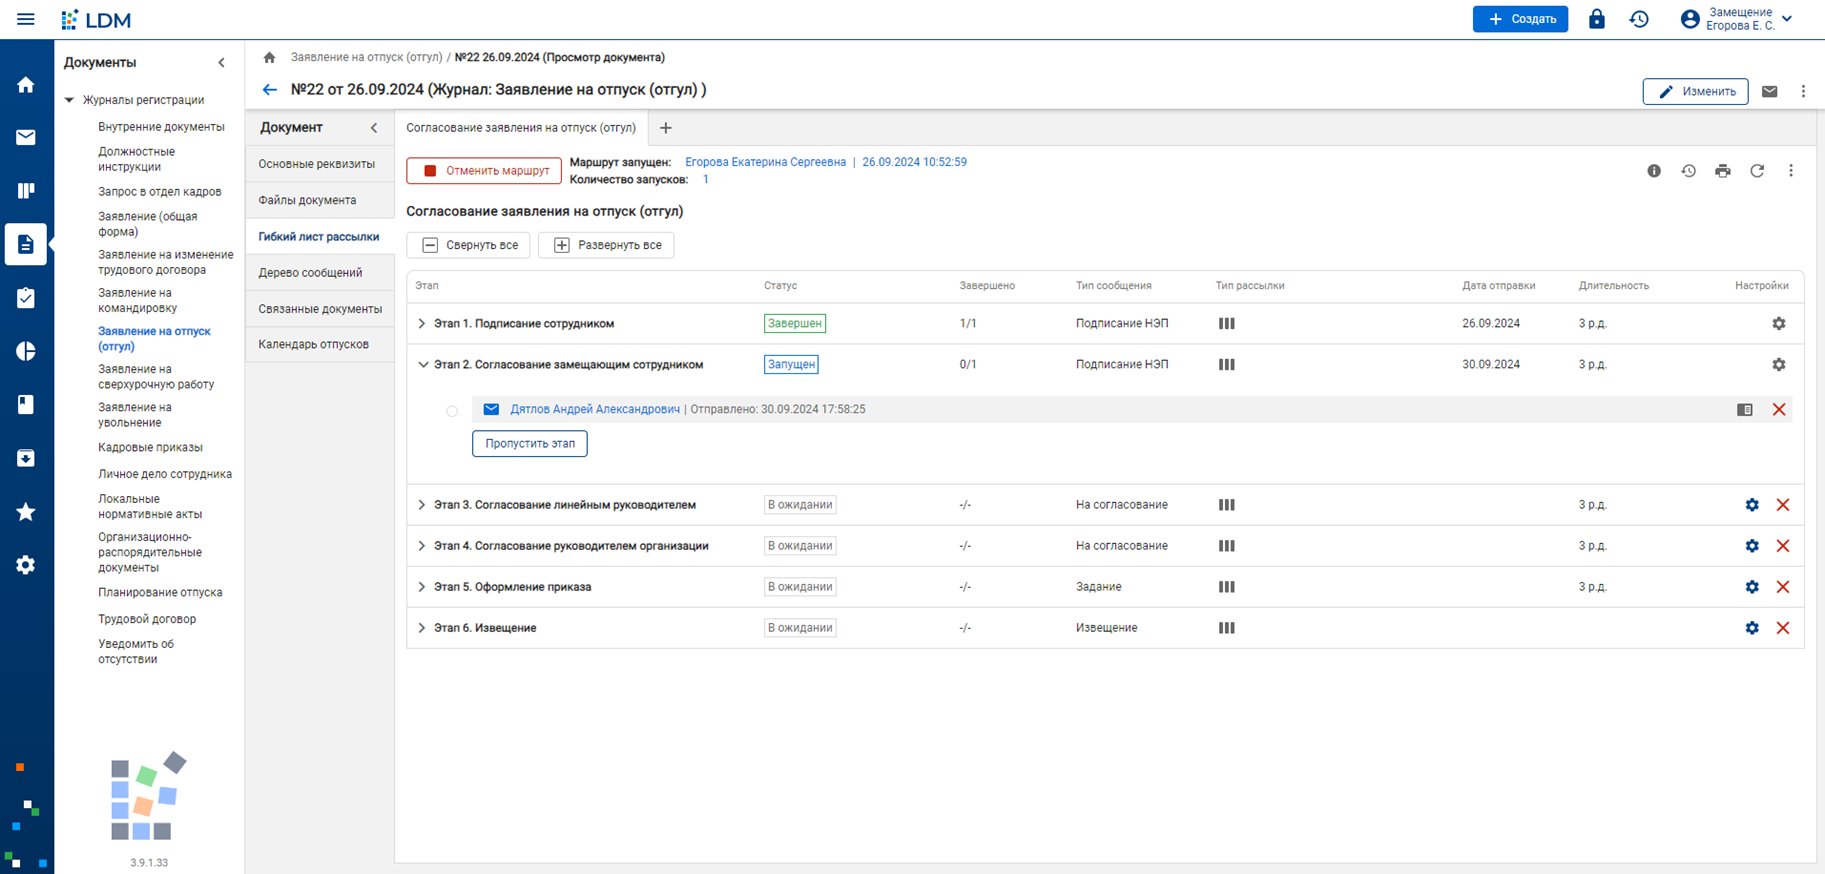Refresh the route sheet
1825x874 pixels.
click(1757, 171)
